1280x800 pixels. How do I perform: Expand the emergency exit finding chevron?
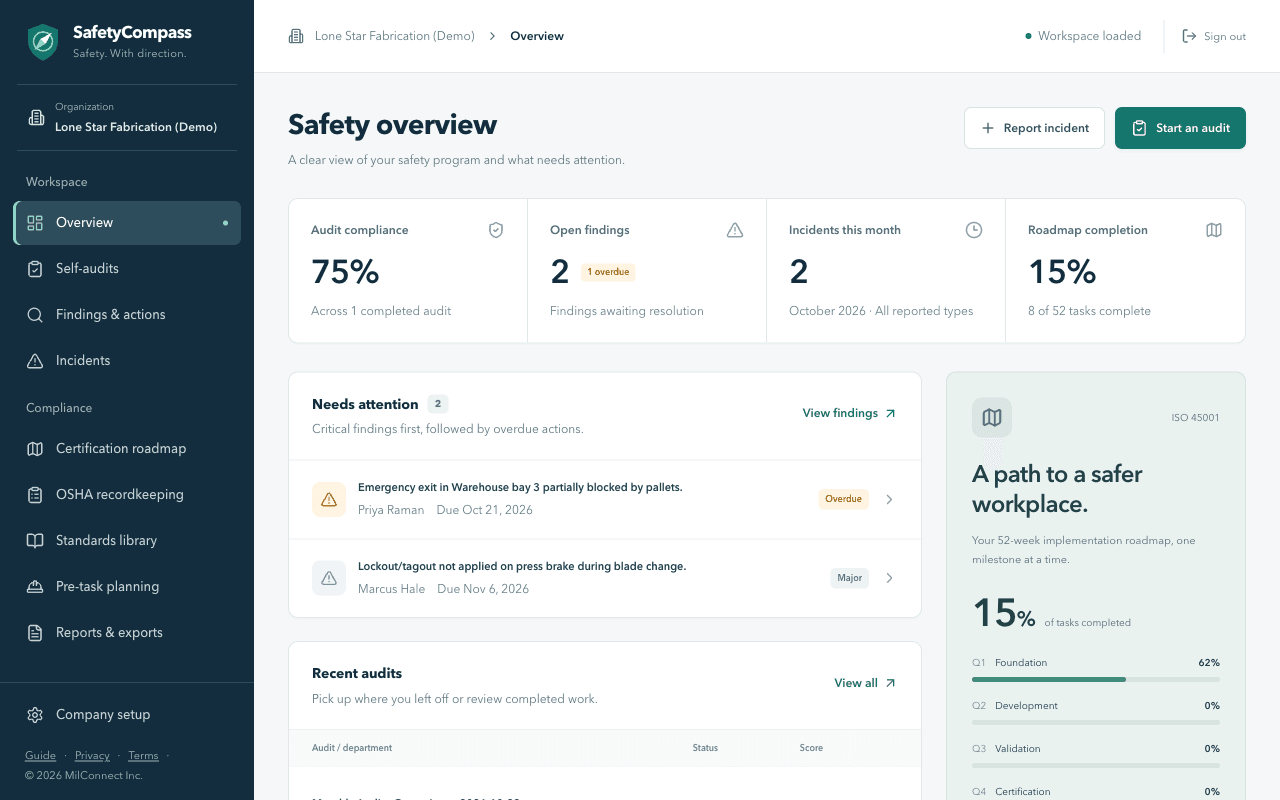pyautogui.click(x=890, y=499)
